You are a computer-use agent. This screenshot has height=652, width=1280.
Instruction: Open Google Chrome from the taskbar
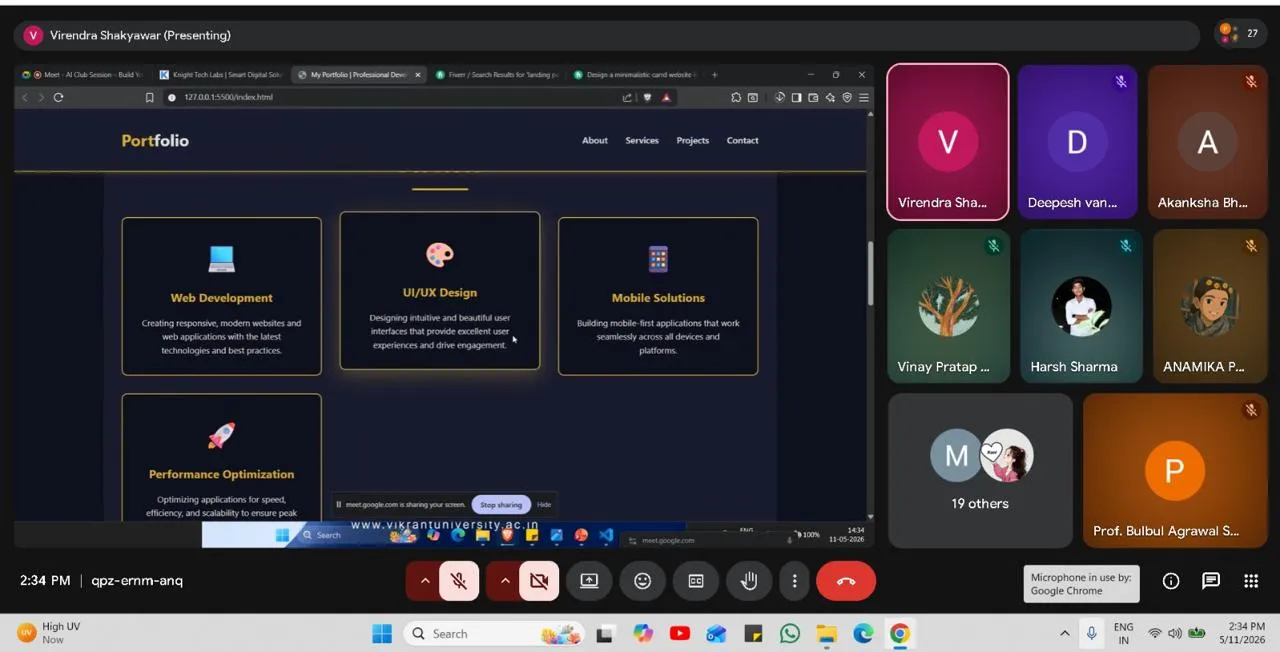[x=900, y=633]
